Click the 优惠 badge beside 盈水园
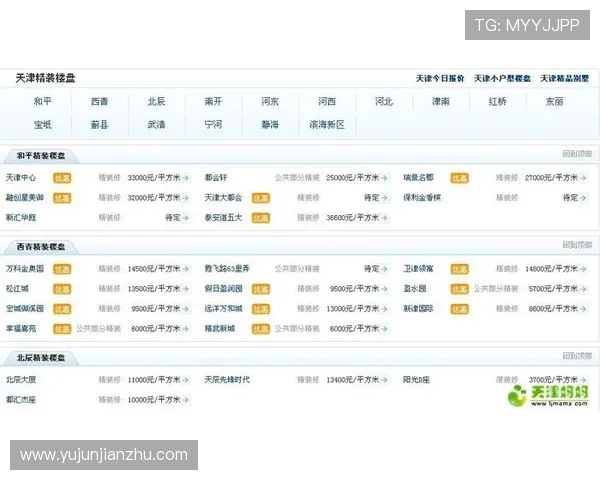The width and height of the screenshot is (600, 480). click(x=460, y=289)
